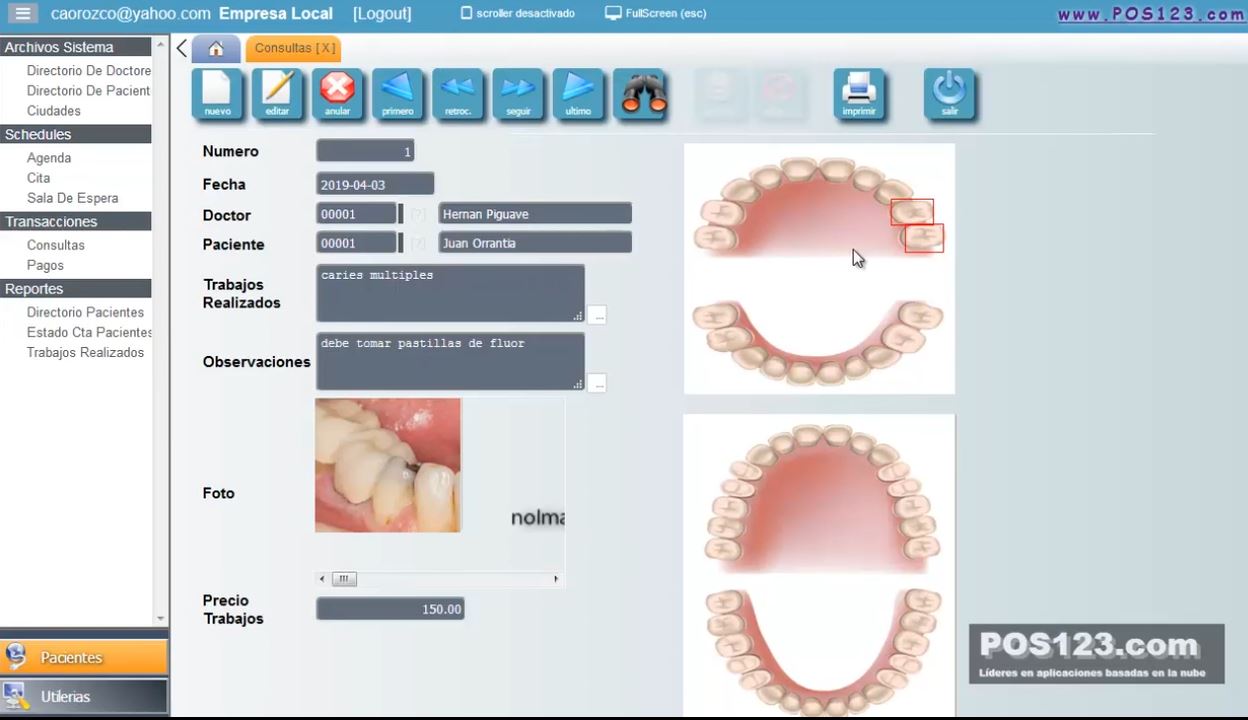Collapse the sidebar with the left chevron

181,48
